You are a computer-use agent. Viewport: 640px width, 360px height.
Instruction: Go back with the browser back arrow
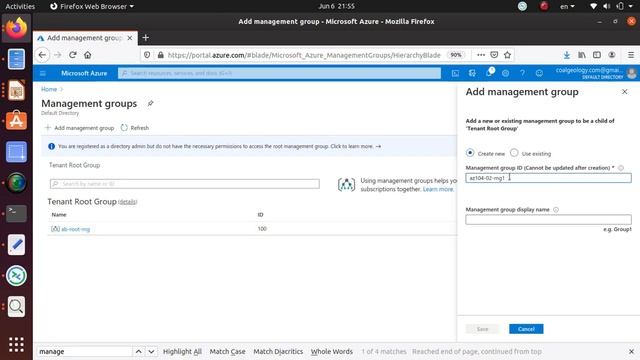click(42, 55)
